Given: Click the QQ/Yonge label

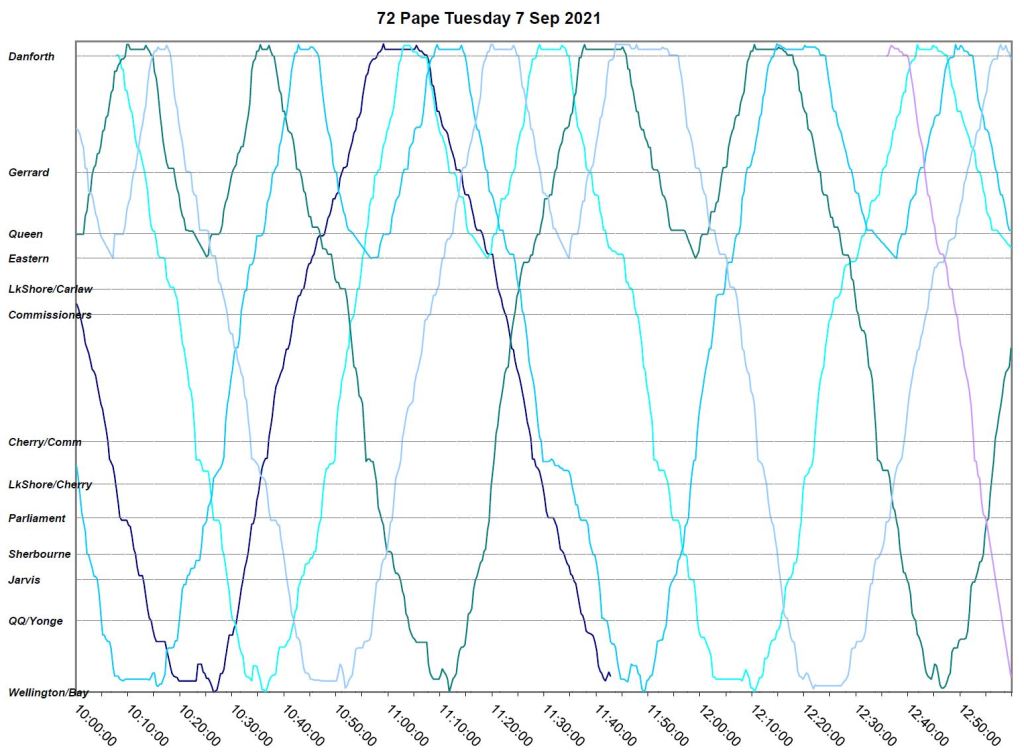Looking at the screenshot, I should pyautogui.click(x=36, y=621).
